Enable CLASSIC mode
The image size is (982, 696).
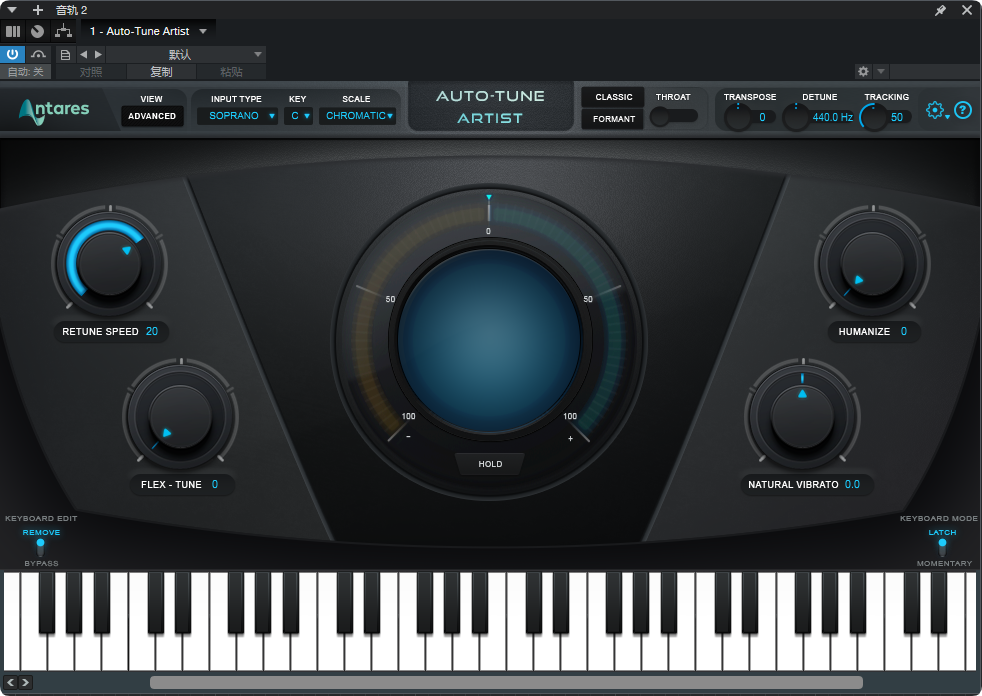pos(613,97)
